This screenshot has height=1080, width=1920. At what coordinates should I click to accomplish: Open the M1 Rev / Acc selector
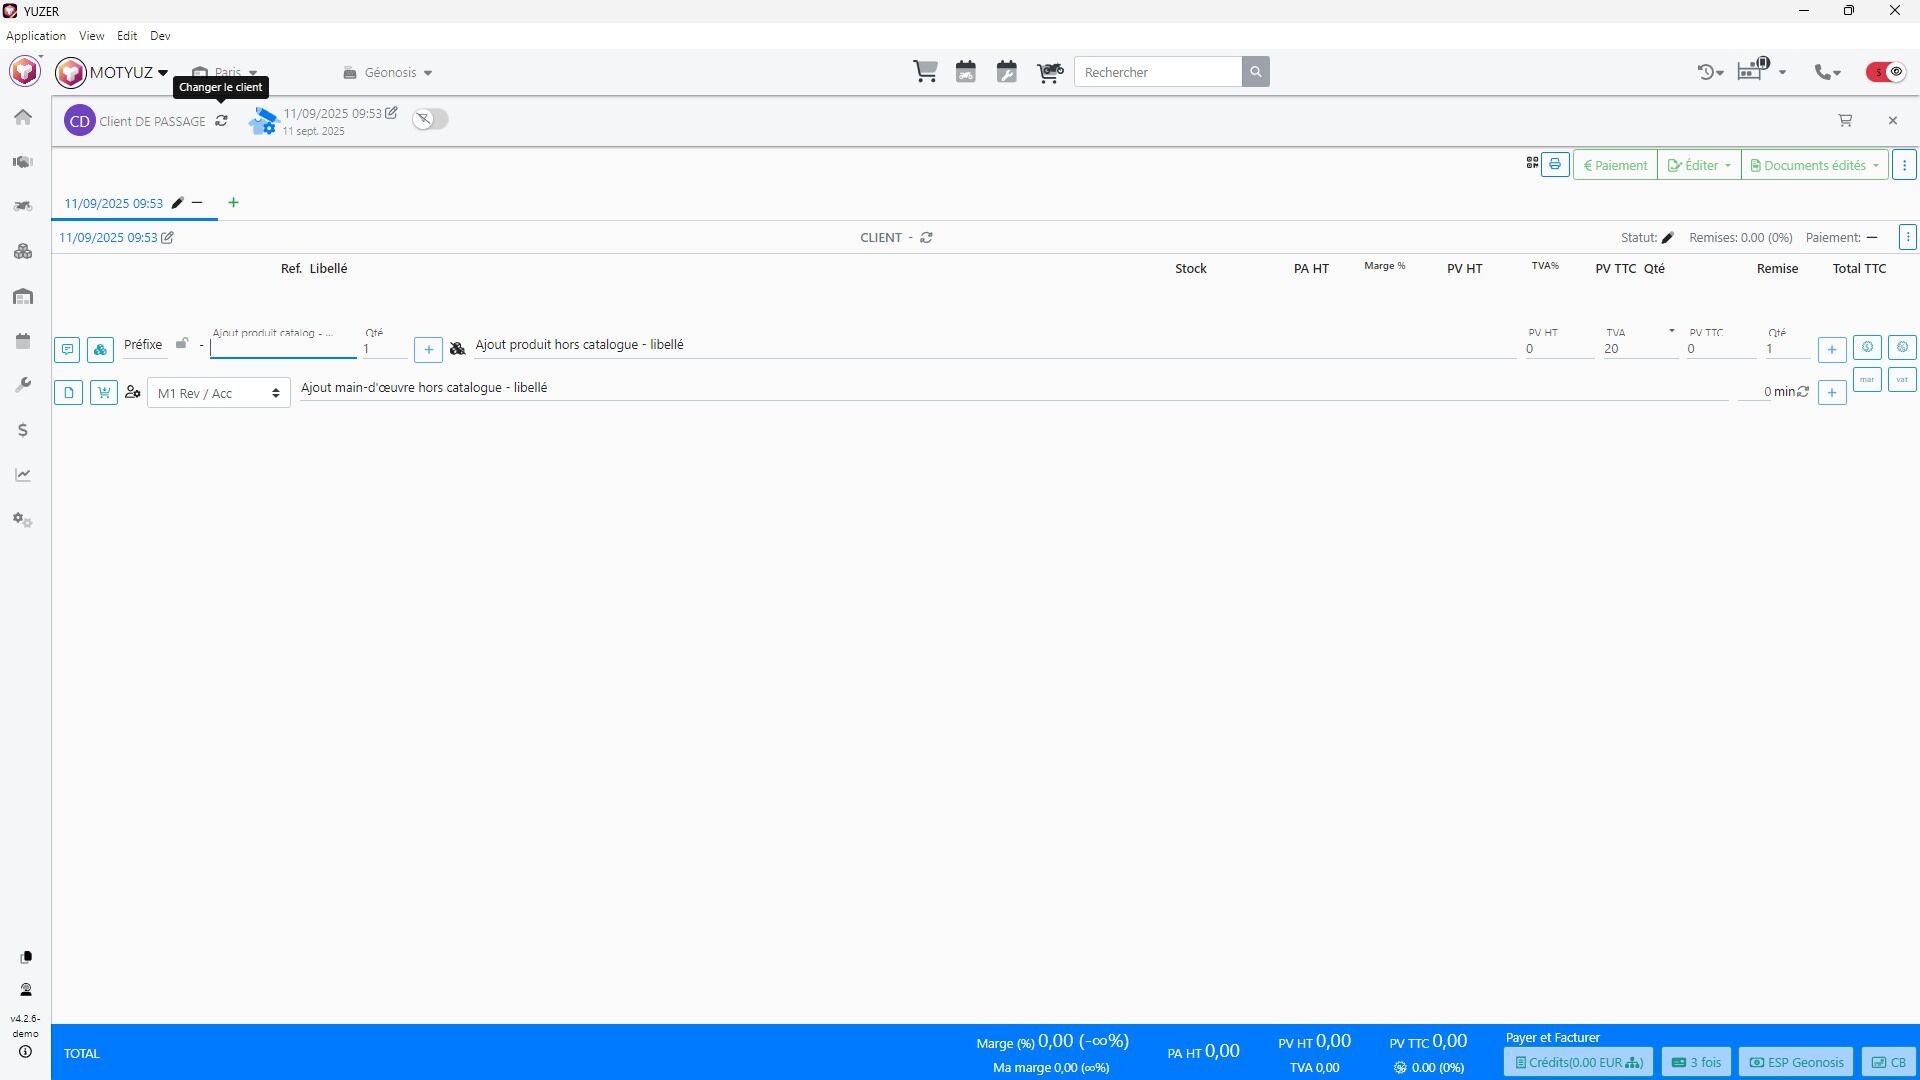[x=218, y=393]
